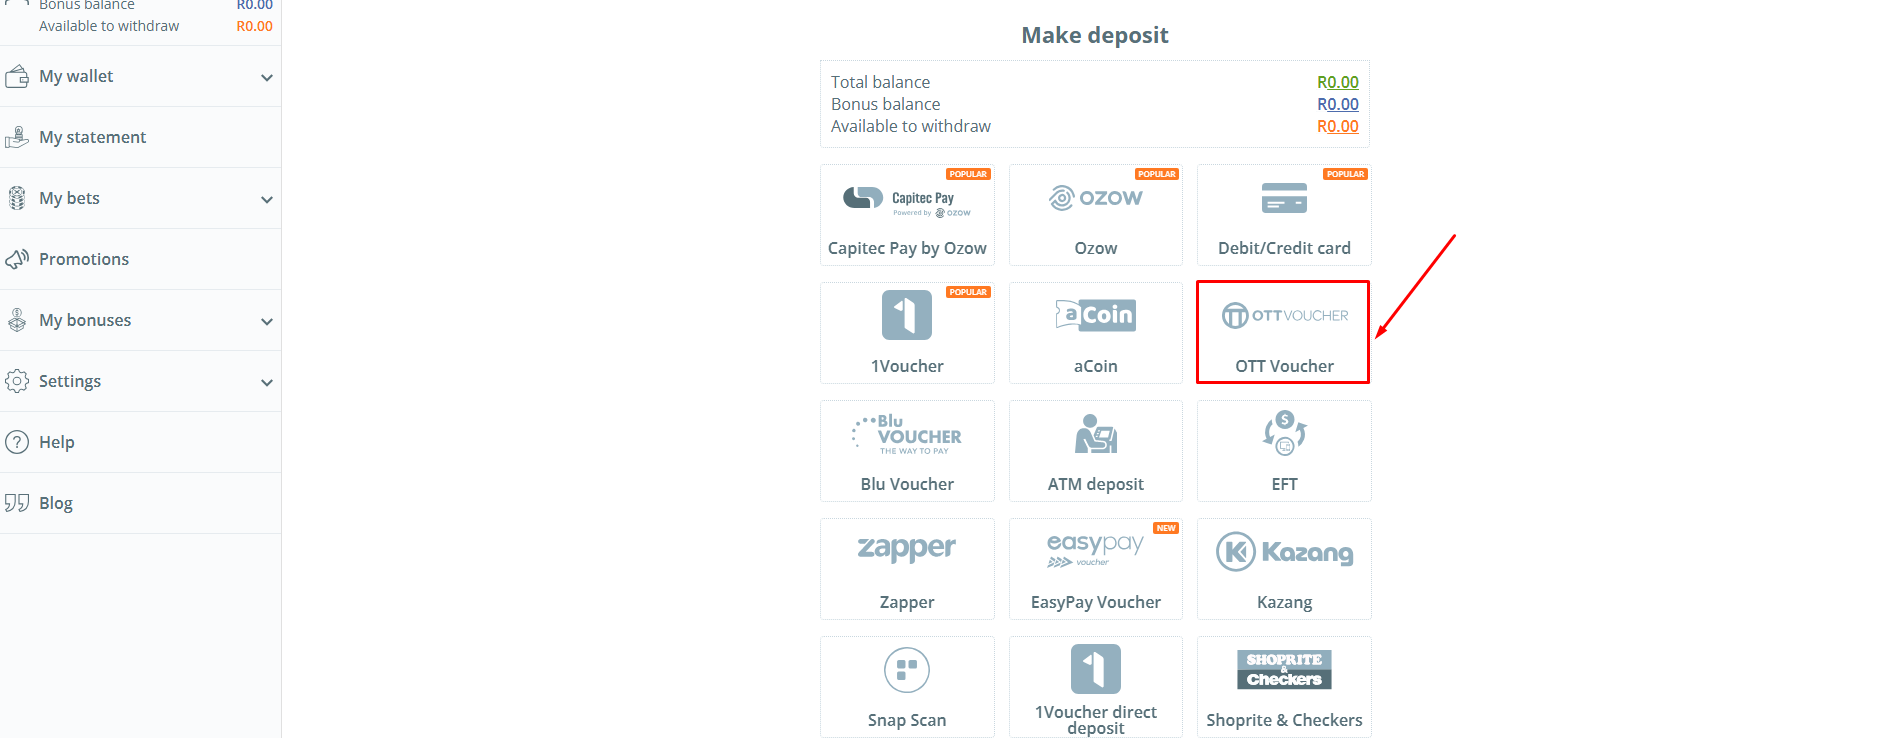The width and height of the screenshot is (1879, 738).
Task: Open the Help menu item
Action: (57, 442)
